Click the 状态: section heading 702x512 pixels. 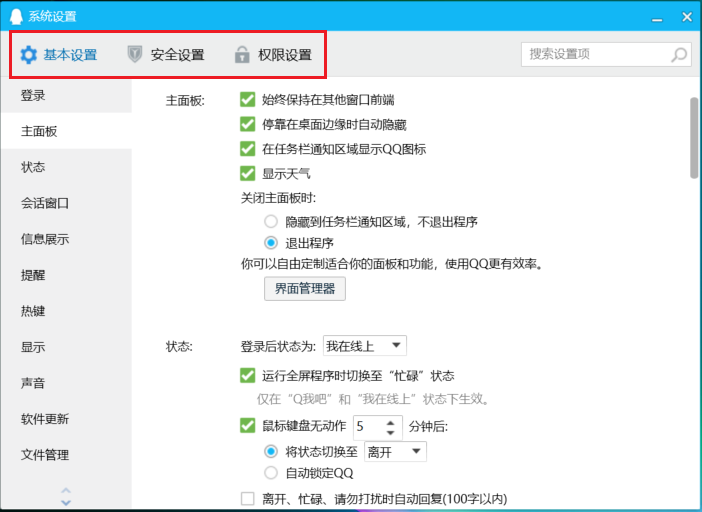click(179, 347)
